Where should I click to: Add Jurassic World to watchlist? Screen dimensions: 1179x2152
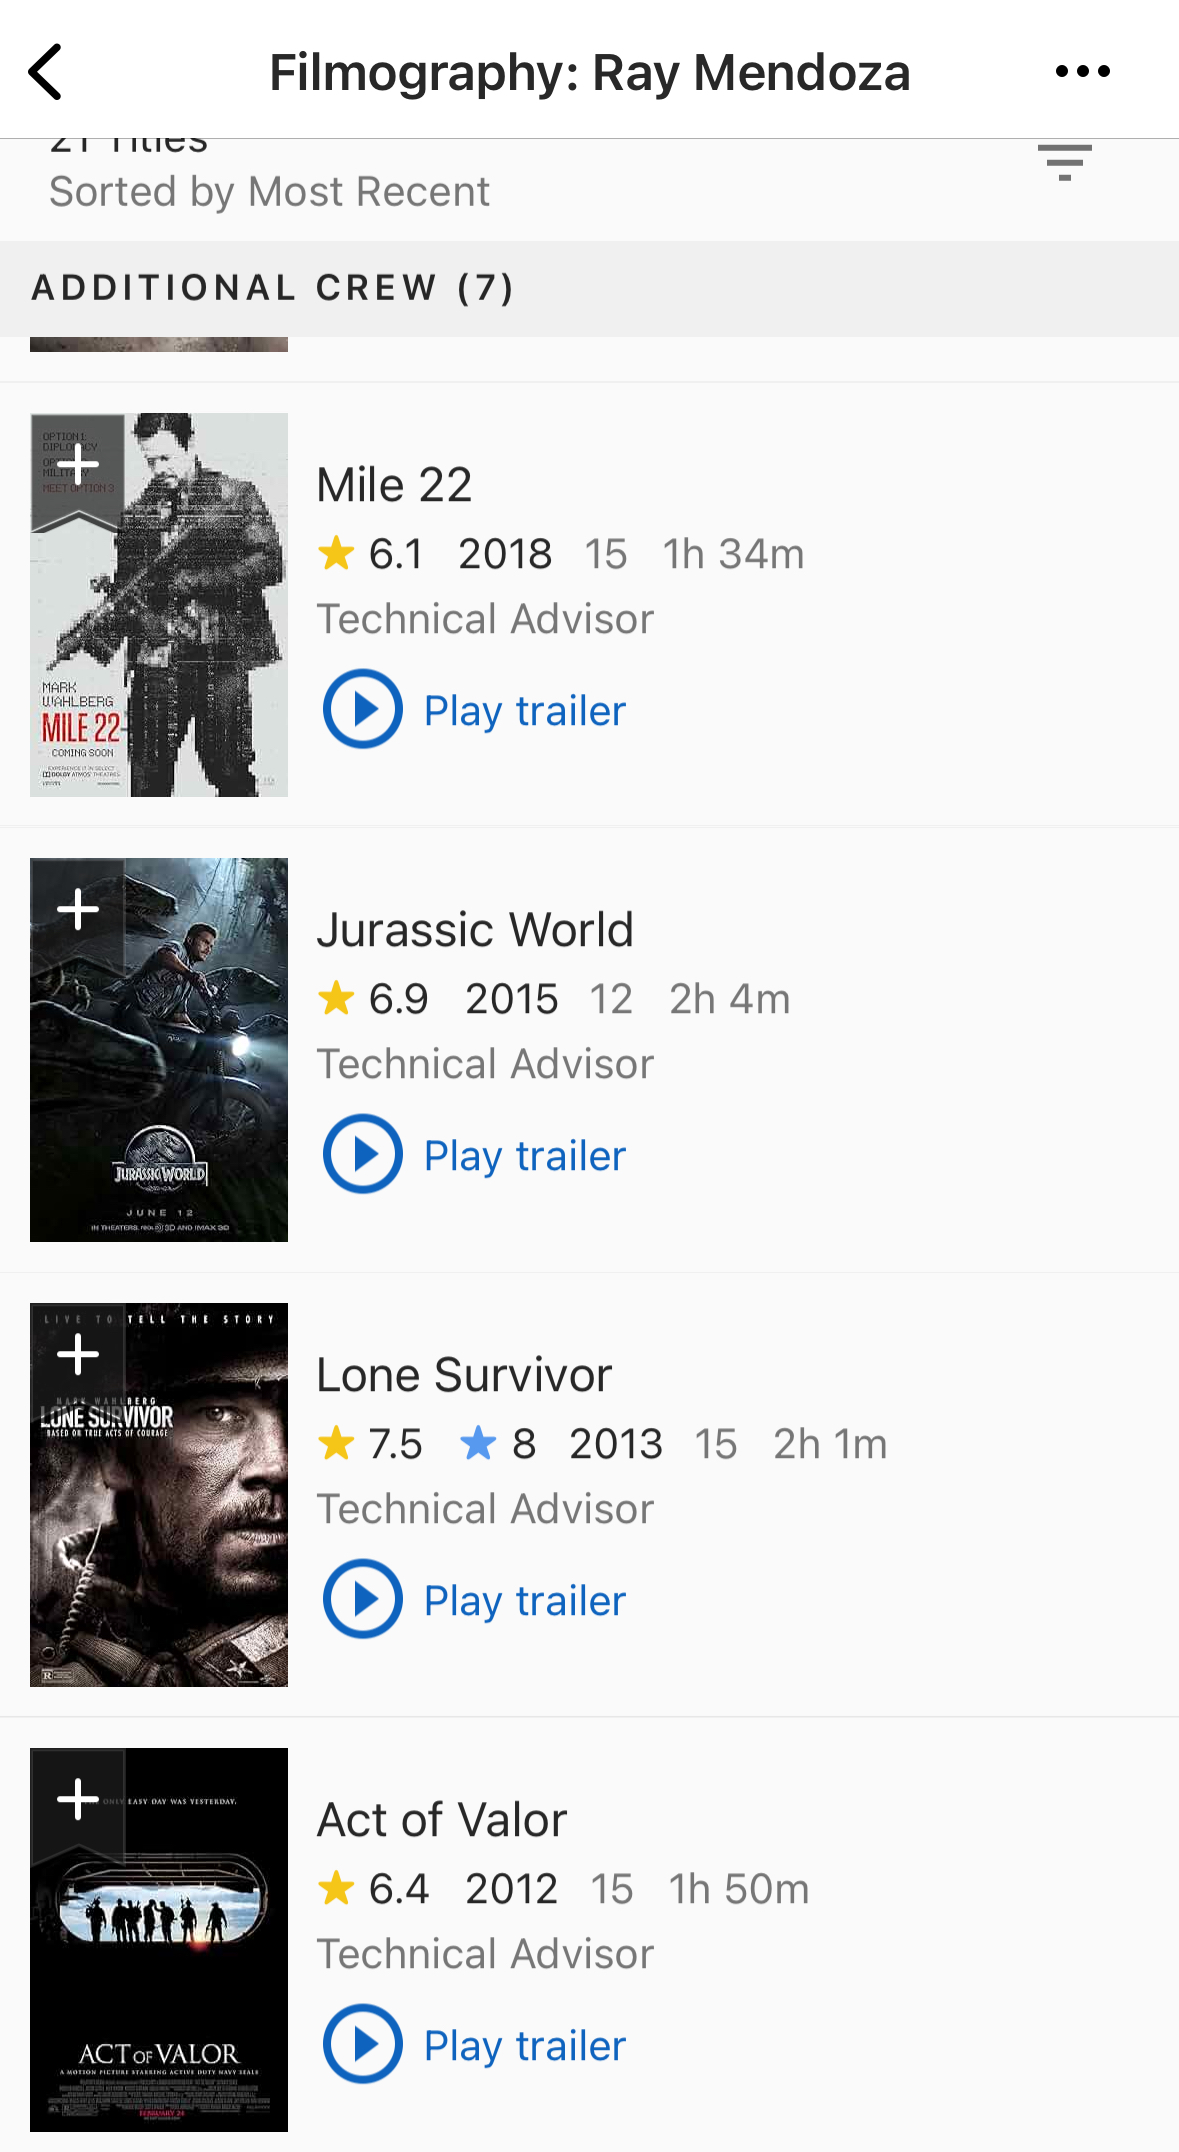(78, 910)
